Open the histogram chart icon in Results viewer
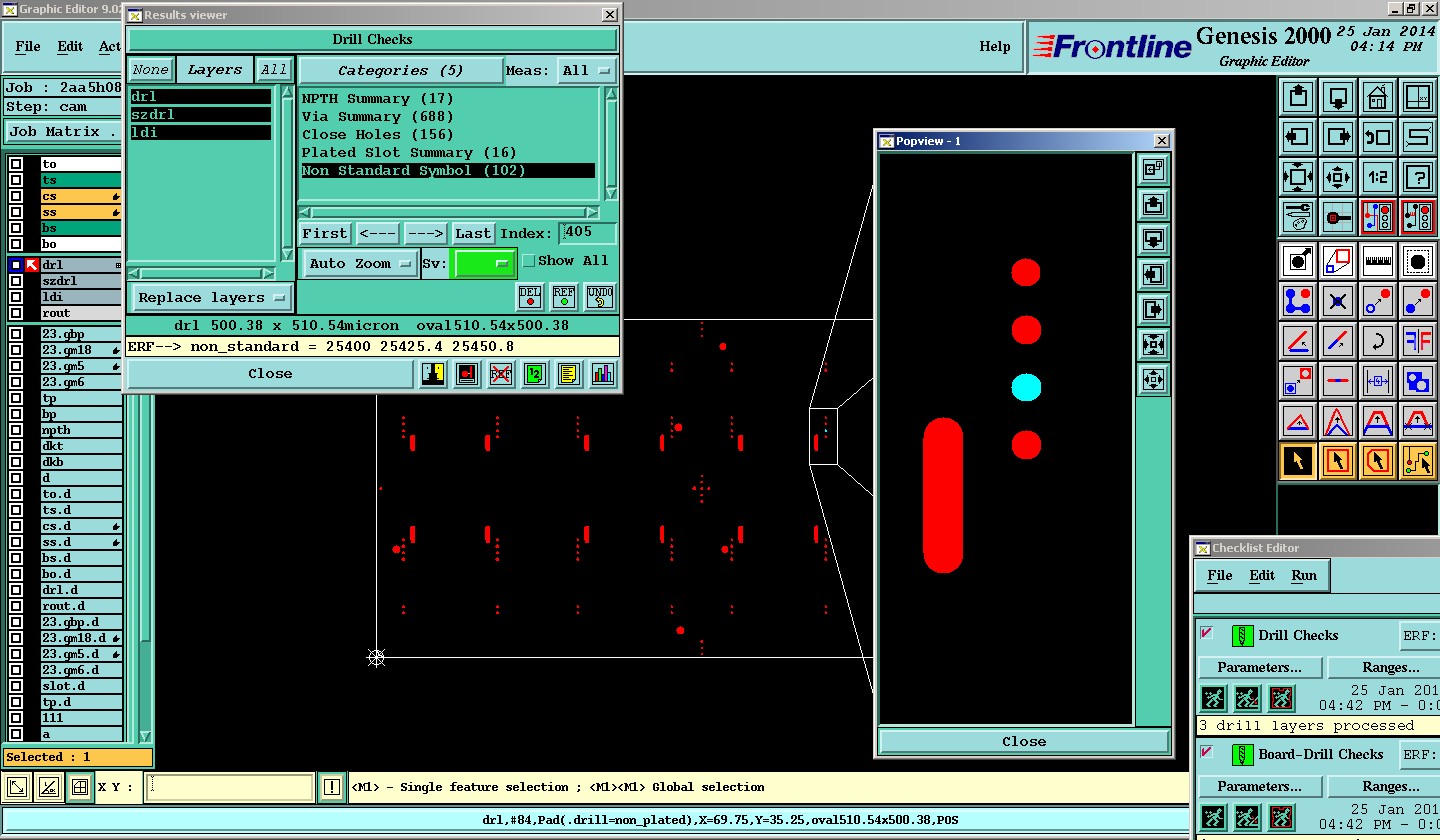Viewport: 1440px width, 840px height. 602,374
